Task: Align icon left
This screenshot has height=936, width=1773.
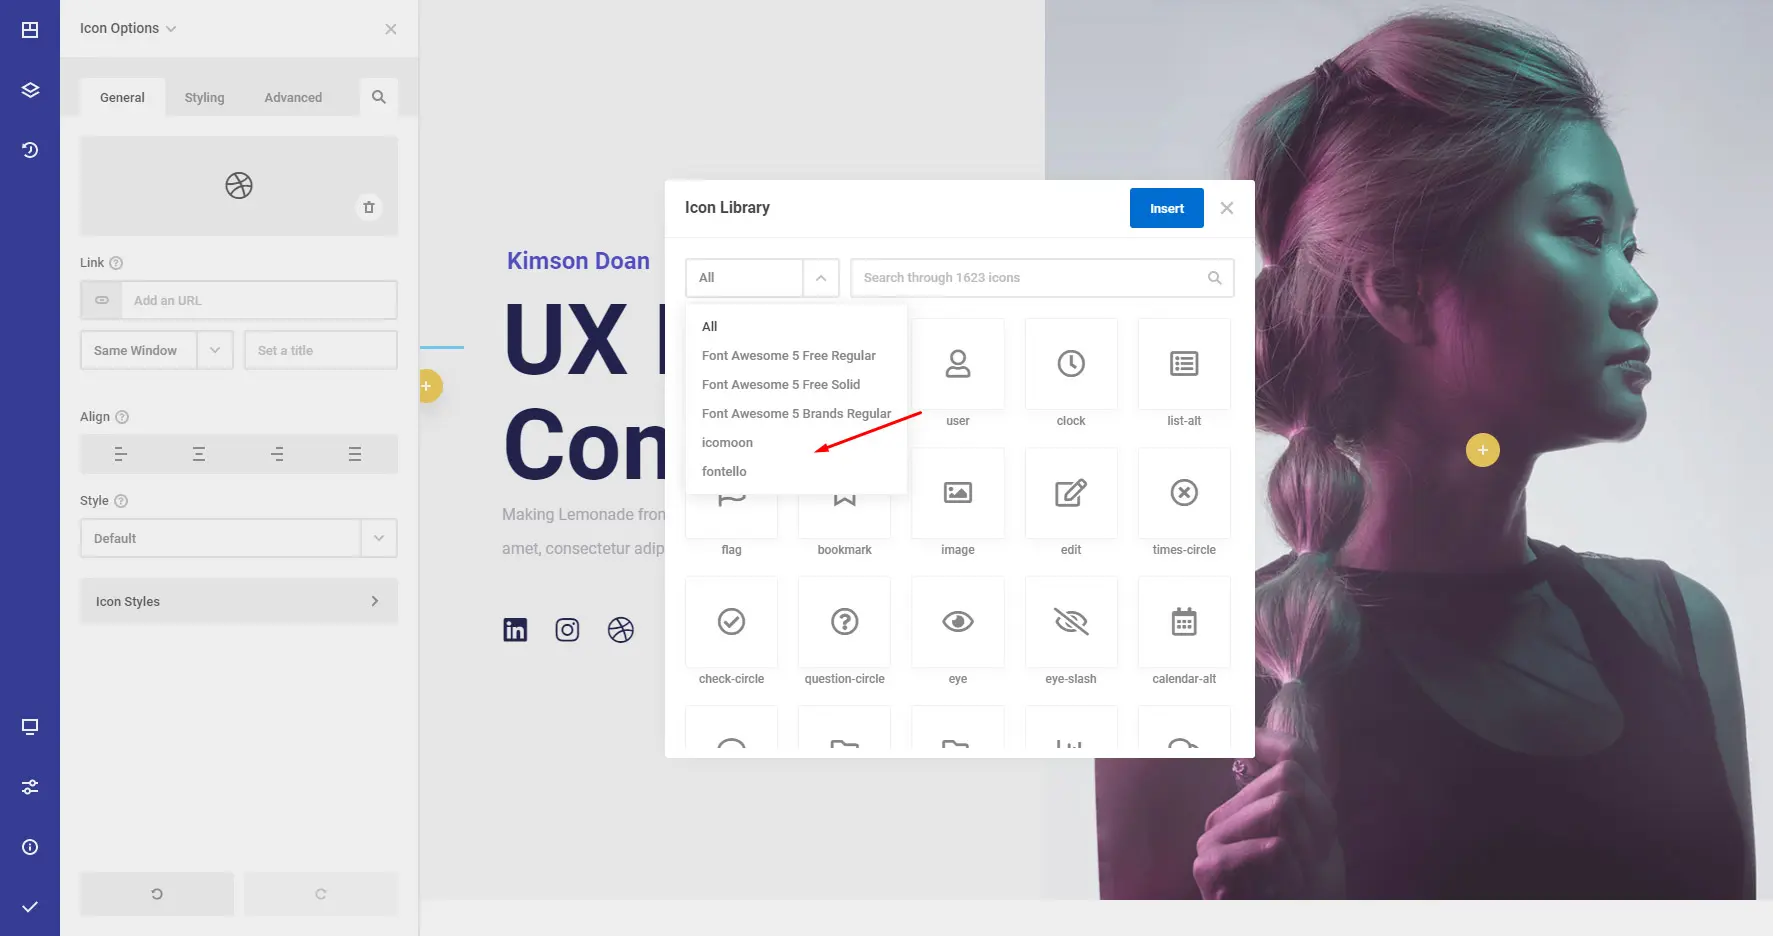Action: (x=120, y=454)
